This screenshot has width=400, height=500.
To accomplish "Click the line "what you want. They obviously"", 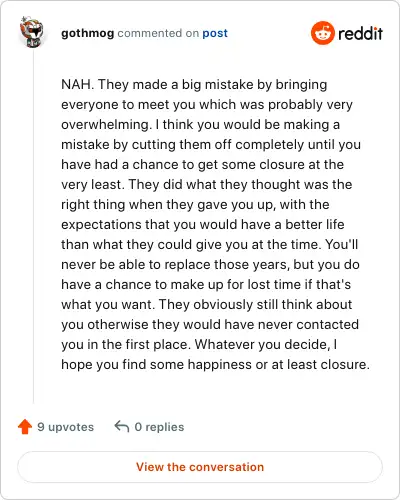I will tap(207, 305).
